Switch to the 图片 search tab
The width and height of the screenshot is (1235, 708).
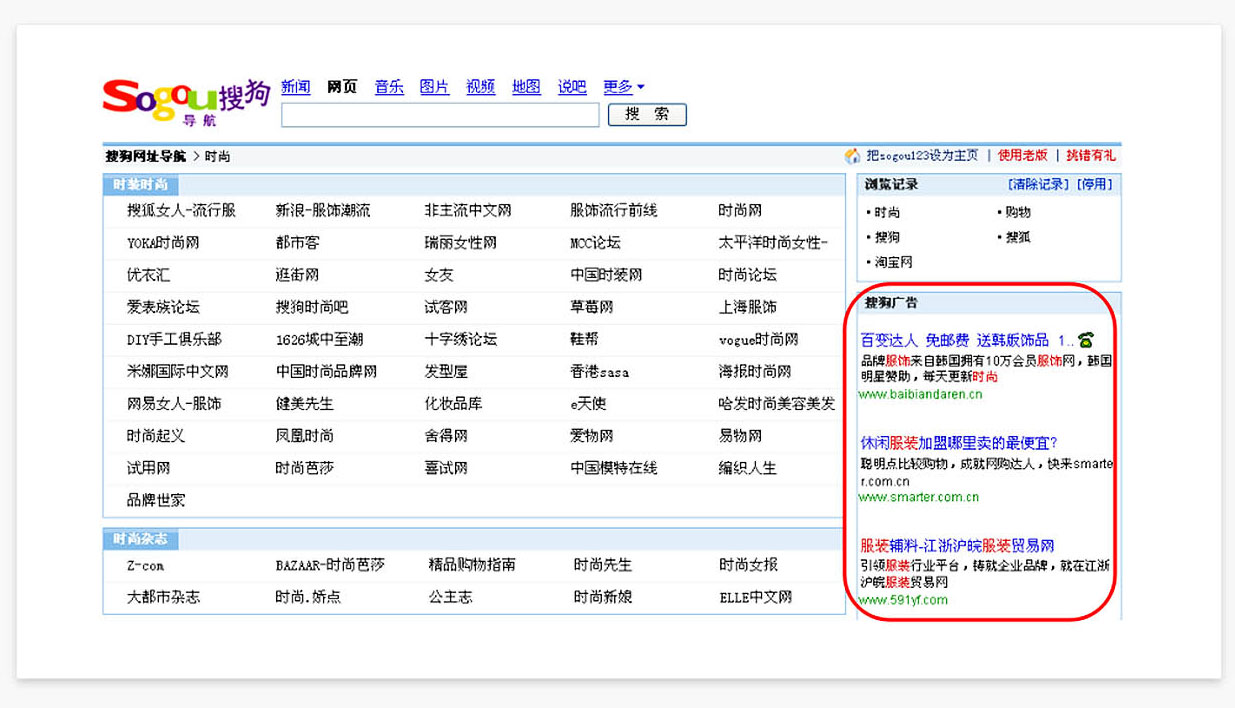pyautogui.click(x=435, y=87)
